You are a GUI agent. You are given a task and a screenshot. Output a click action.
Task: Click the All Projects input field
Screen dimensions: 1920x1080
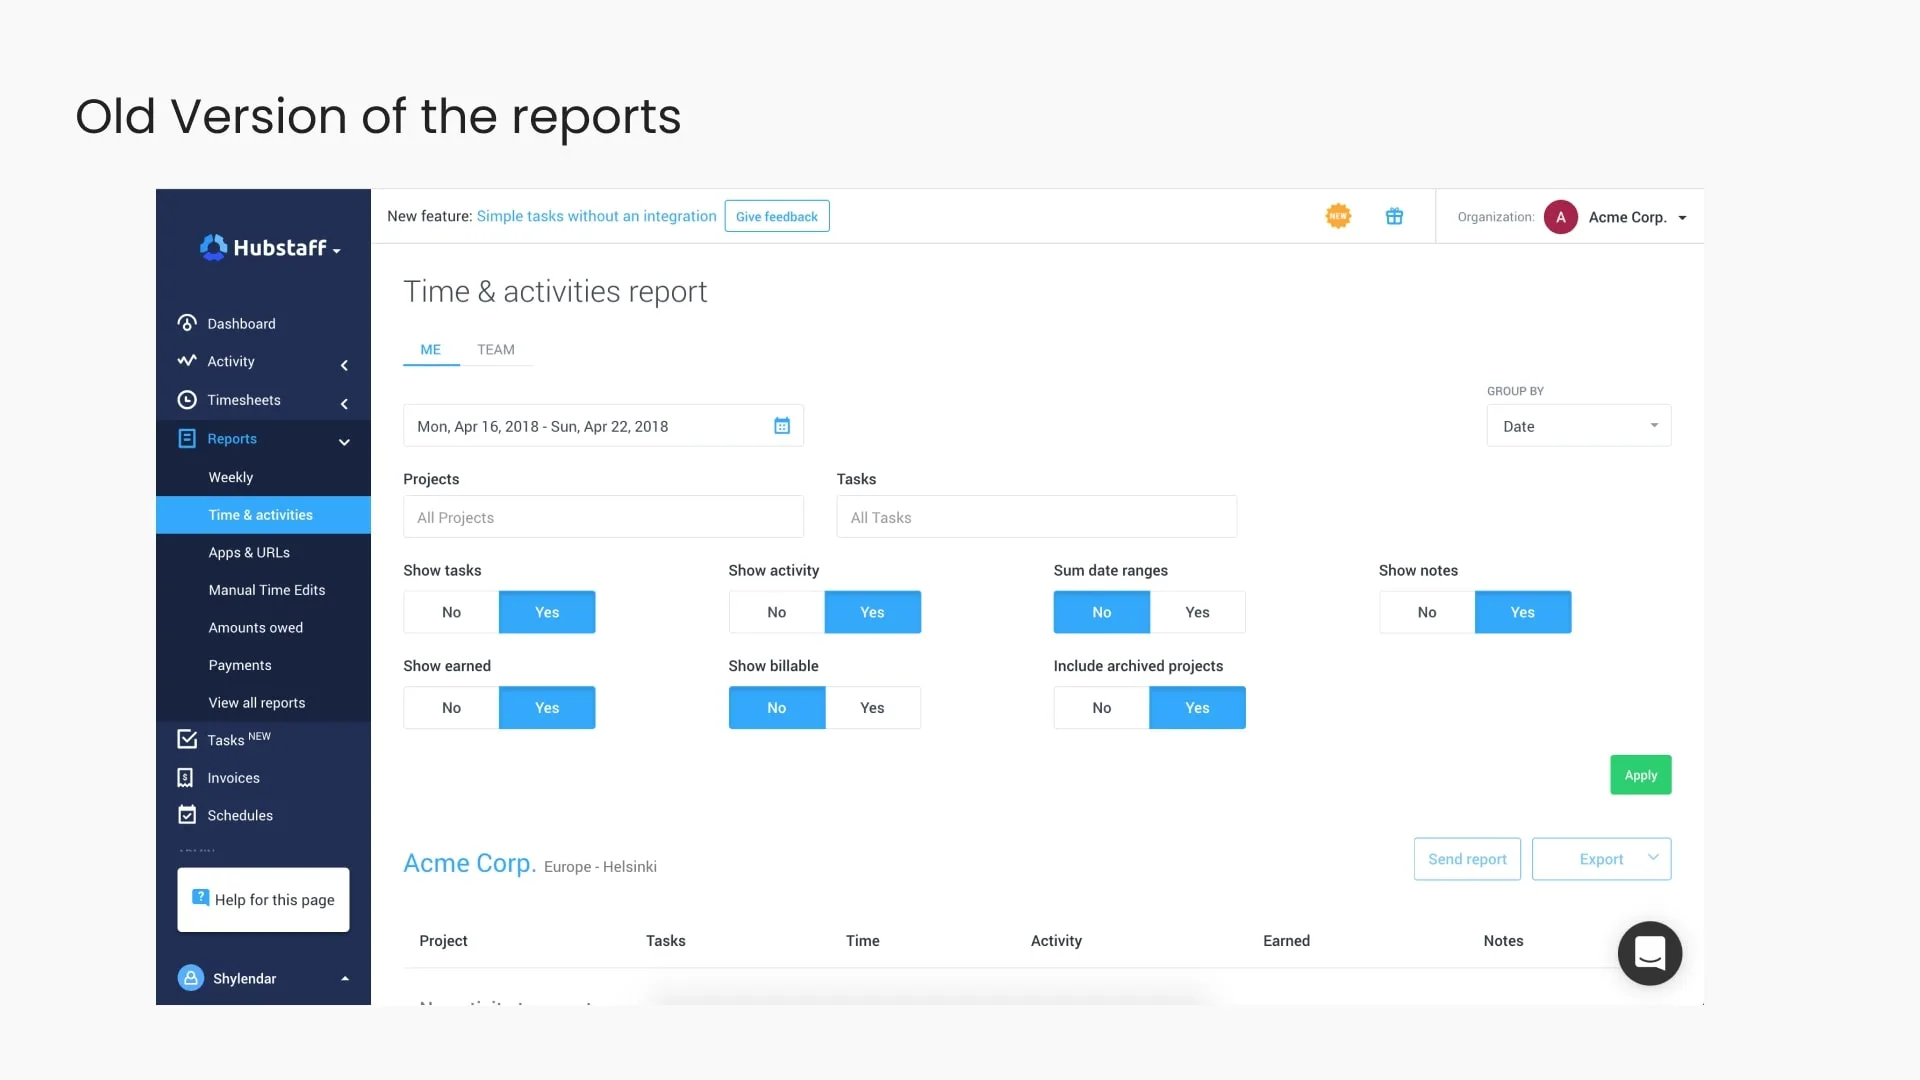pos(603,517)
